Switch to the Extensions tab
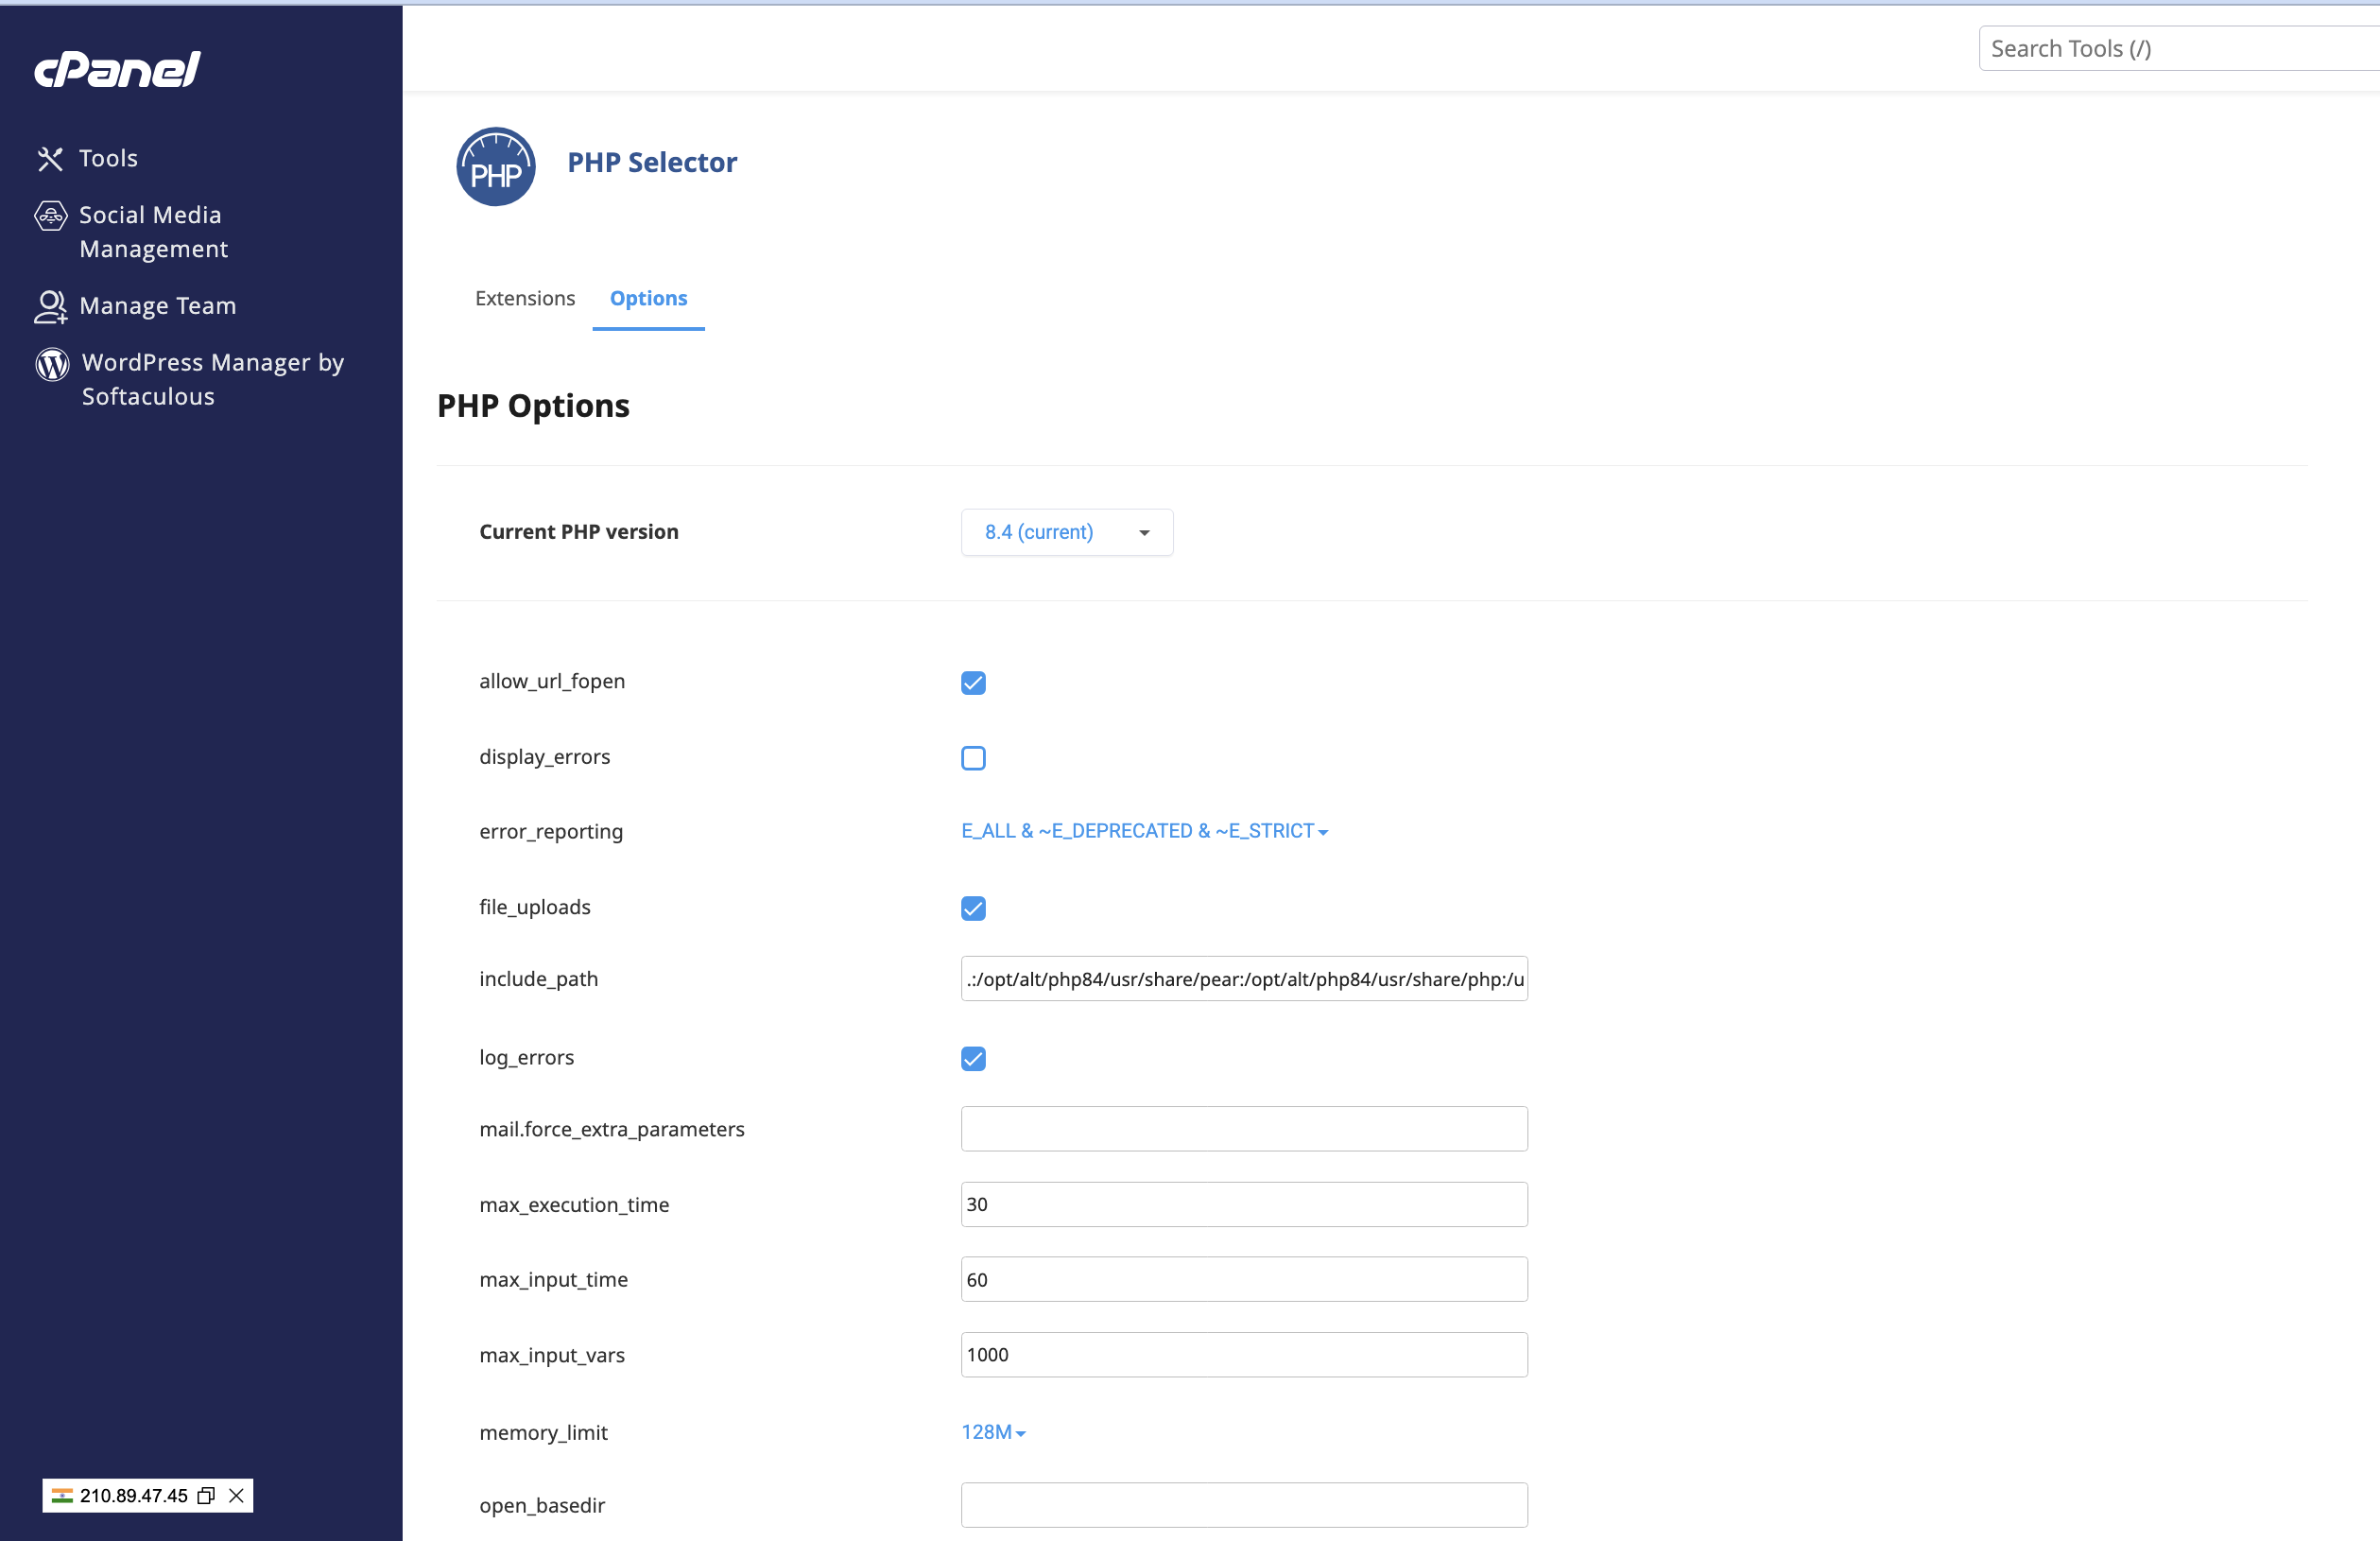Viewport: 2380px width, 1541px height. [x=525, y=298]
